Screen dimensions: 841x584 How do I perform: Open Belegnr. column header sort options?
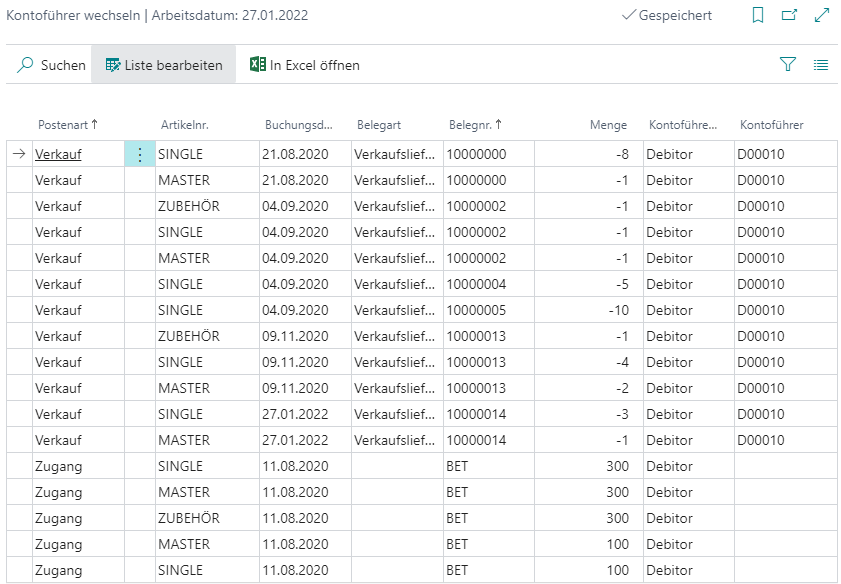coord(475,125)
